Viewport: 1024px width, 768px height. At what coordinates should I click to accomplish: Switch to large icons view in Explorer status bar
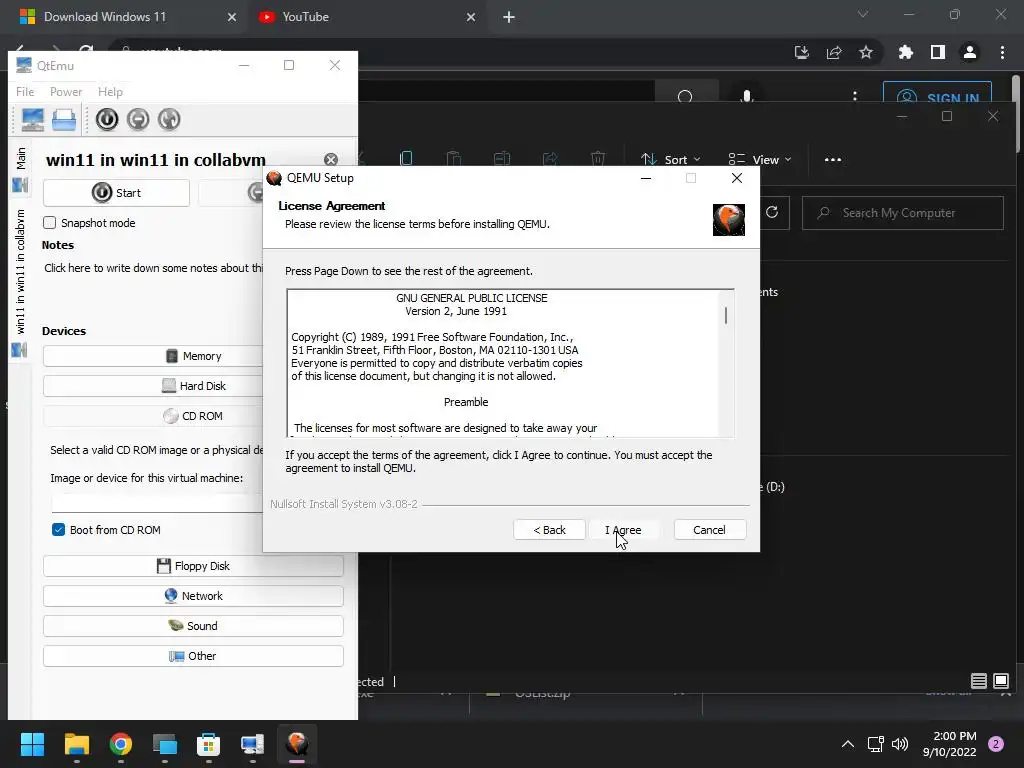1000,681
